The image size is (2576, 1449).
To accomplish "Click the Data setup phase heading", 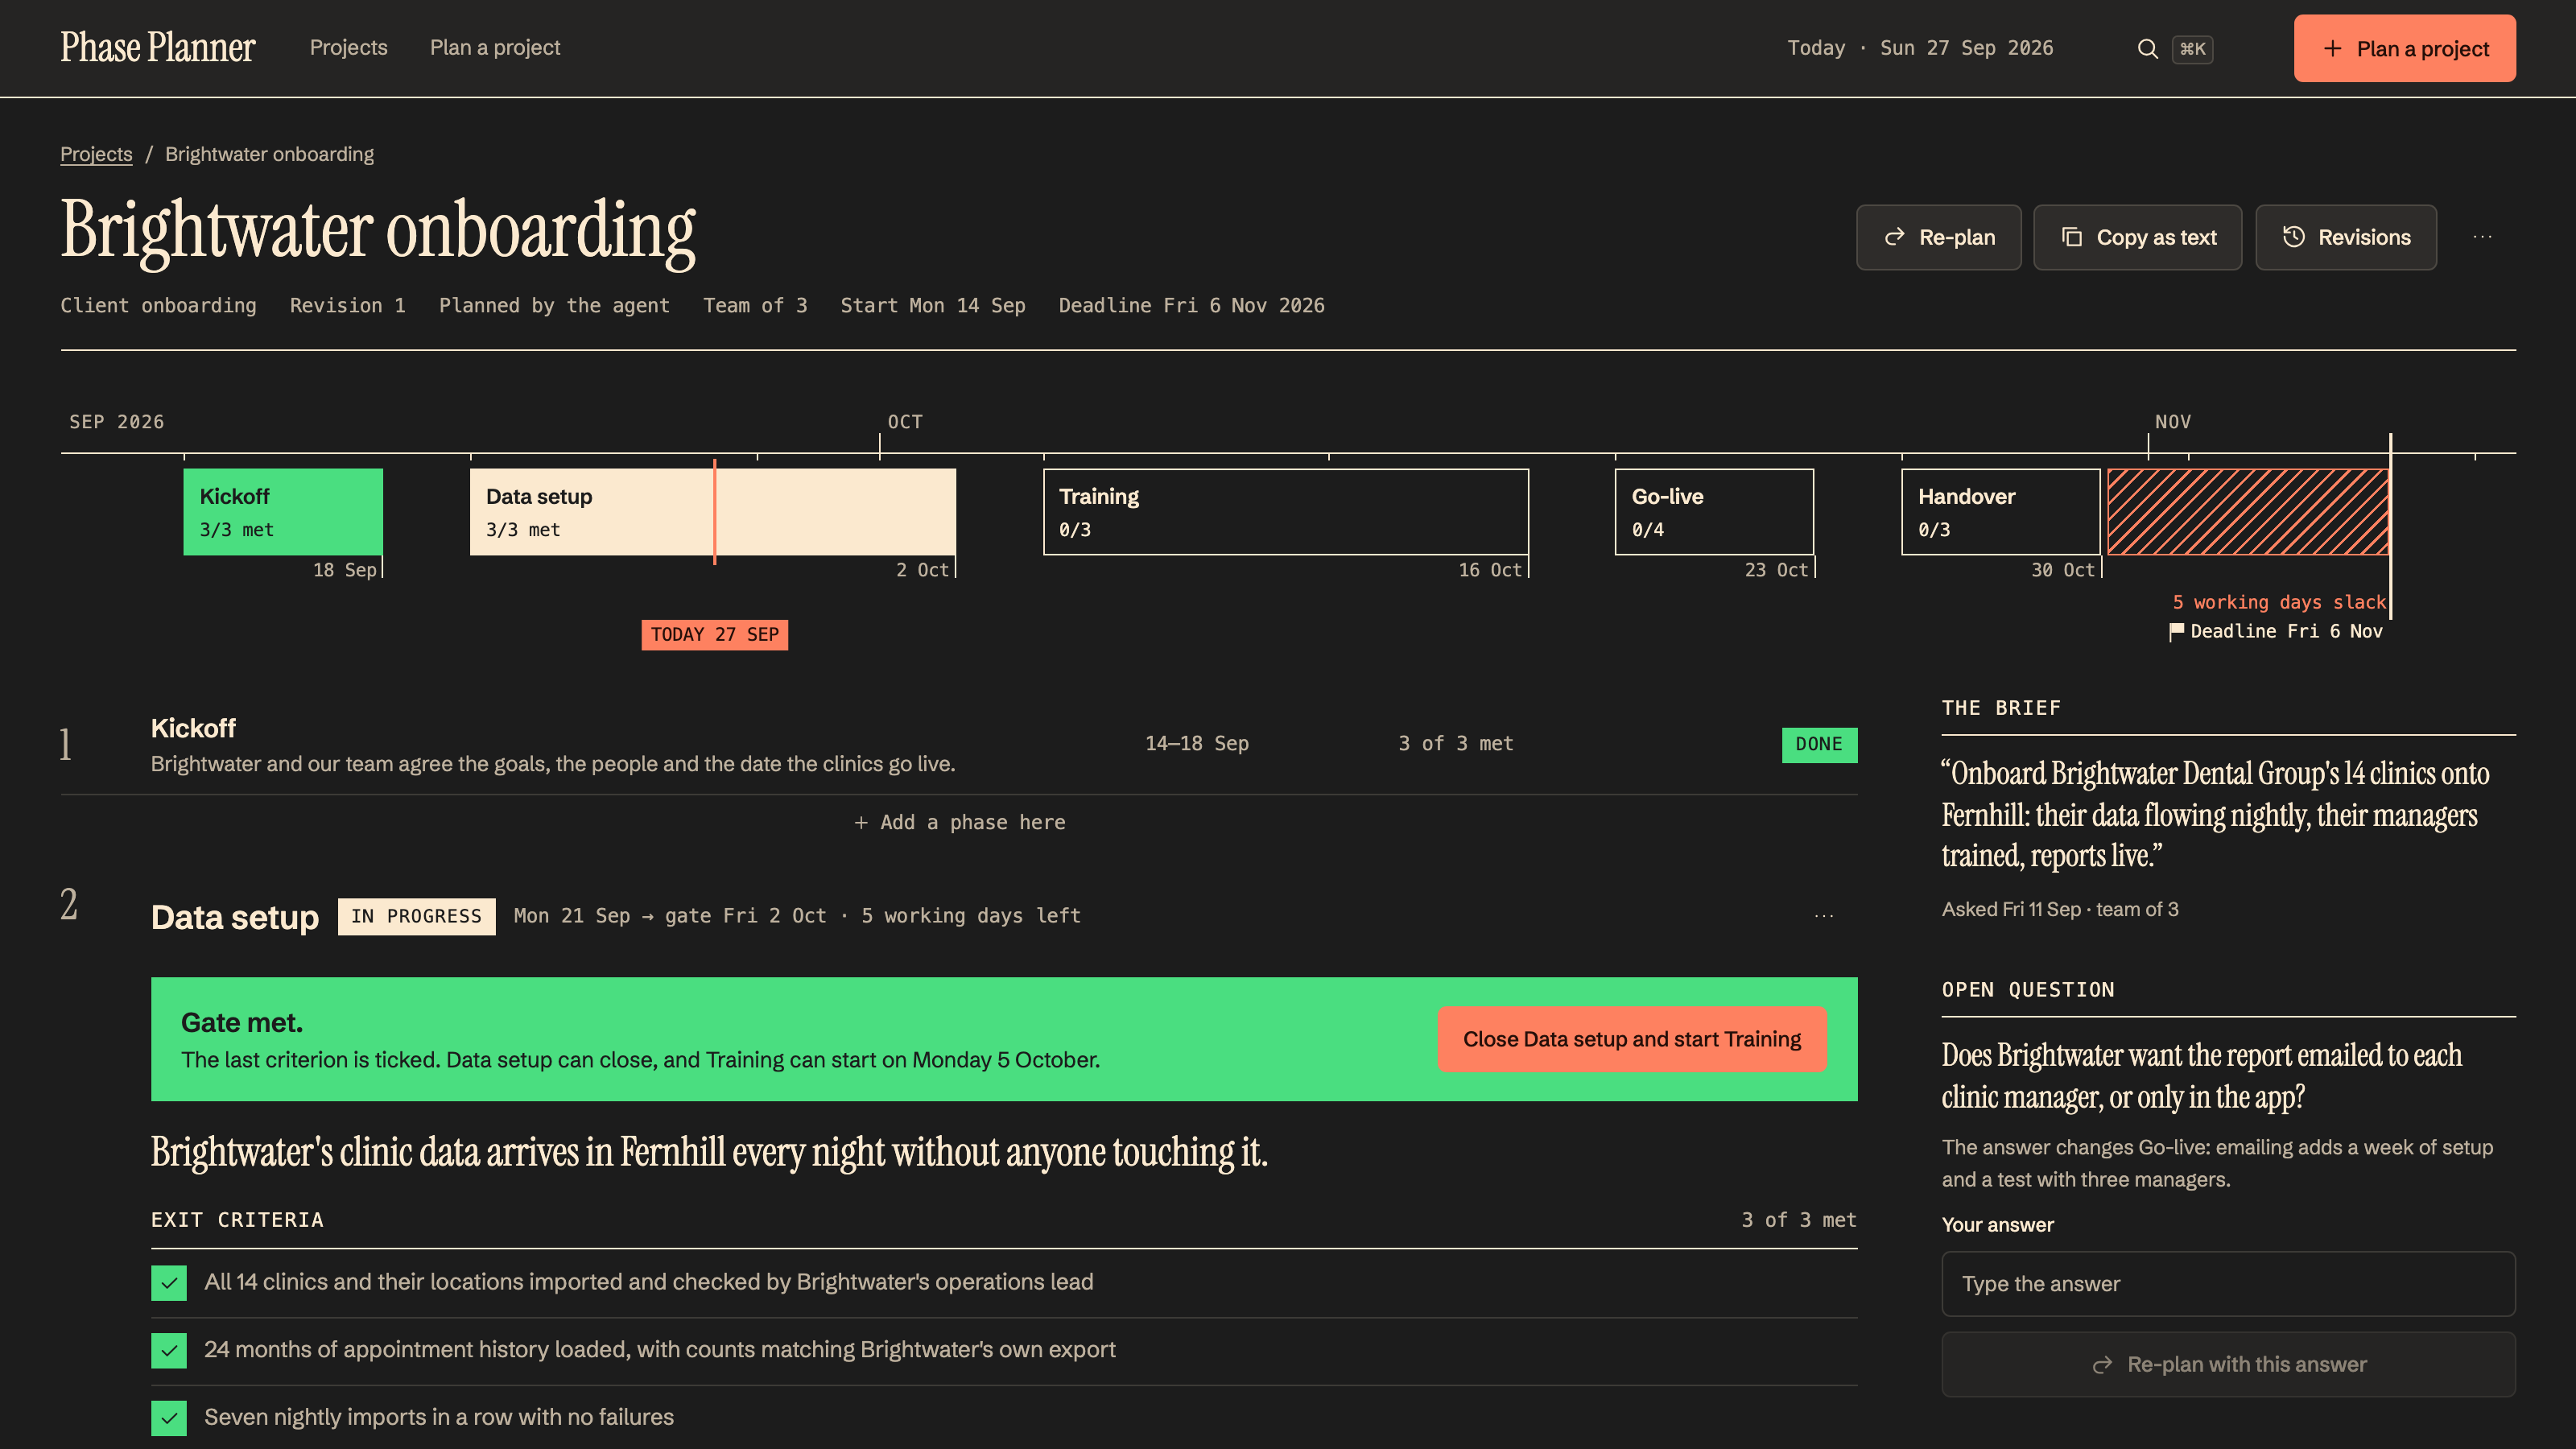I will [x=235, y=917].
